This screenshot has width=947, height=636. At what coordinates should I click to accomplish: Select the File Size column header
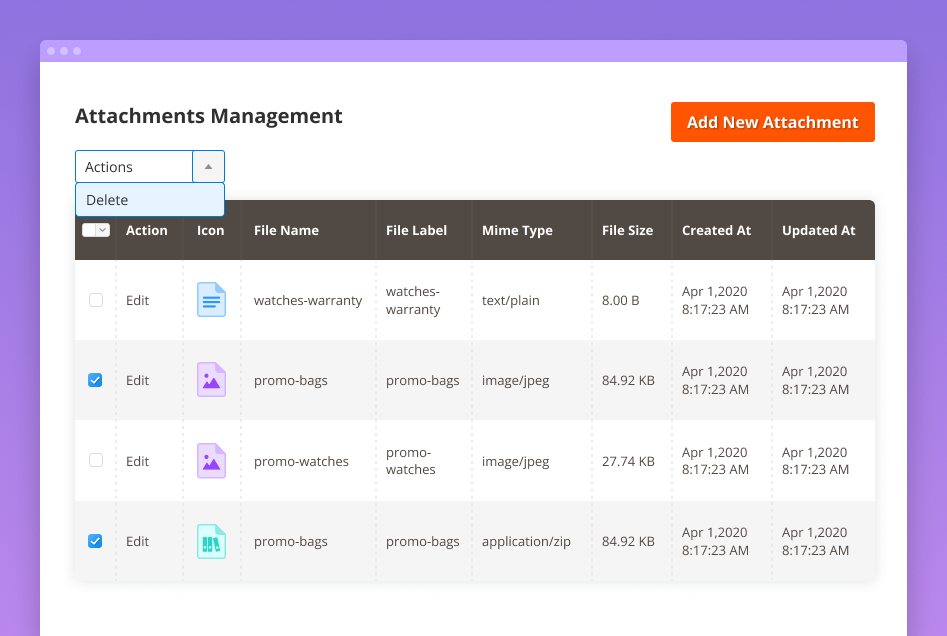(x=626, y=230)
